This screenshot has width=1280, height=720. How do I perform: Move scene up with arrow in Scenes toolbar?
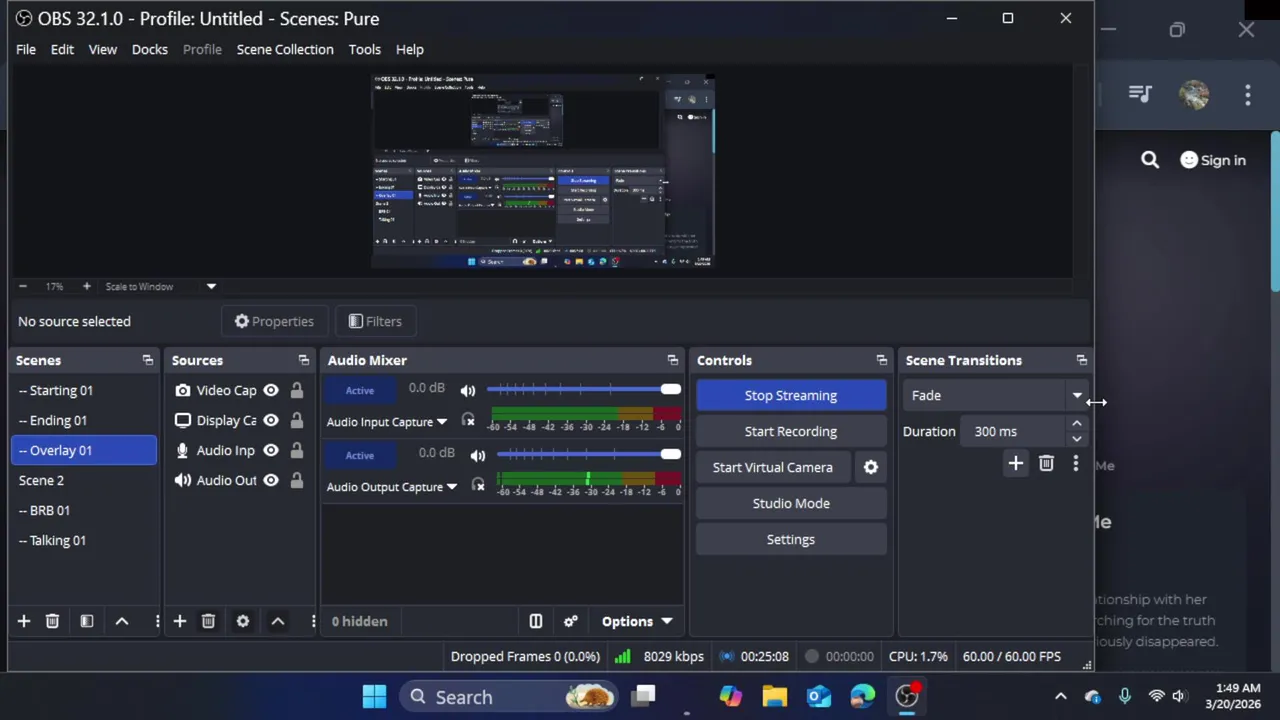122,621
